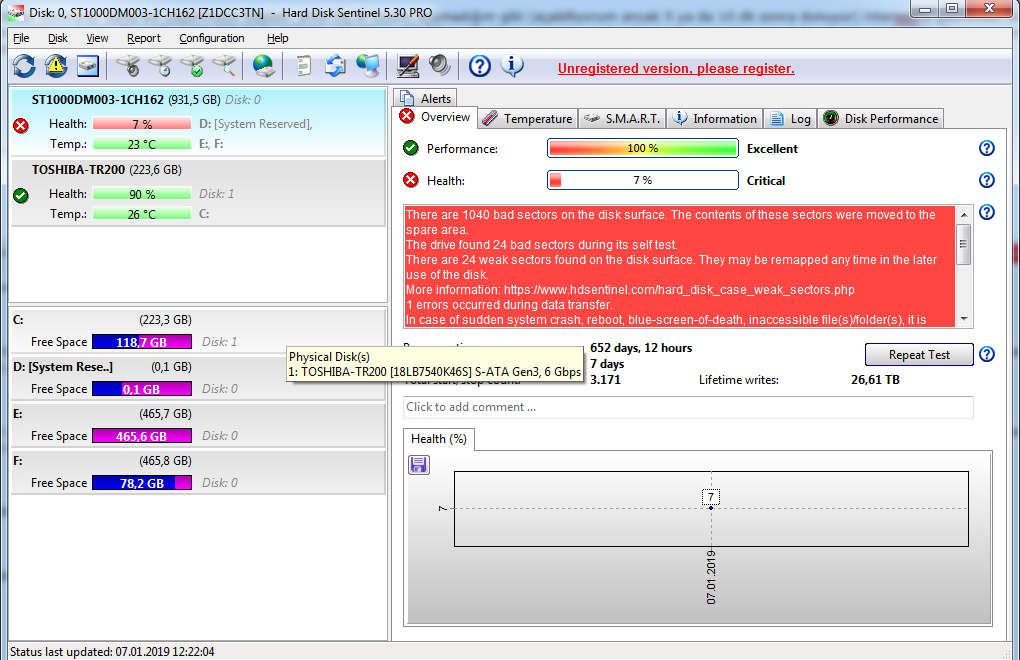The image size is (1020, 660).
Task: Click the help icon next to Performance
Action: pyautogui.click(x=986, y=149)
